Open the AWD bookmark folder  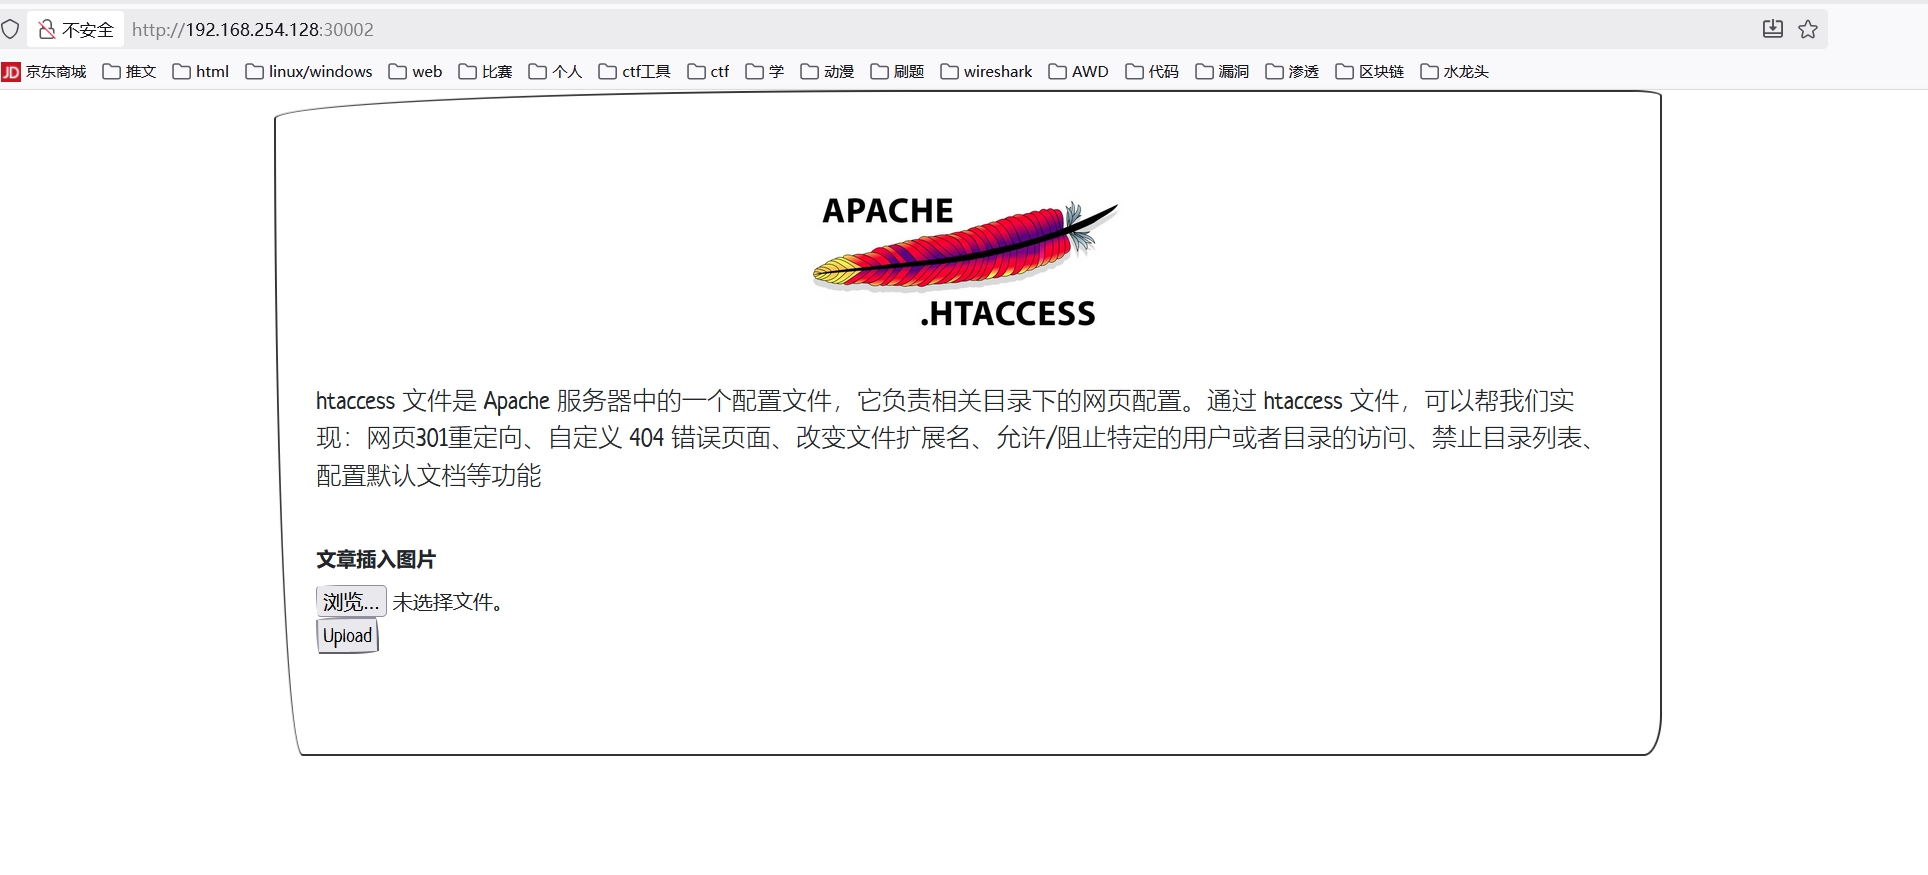1079,72
